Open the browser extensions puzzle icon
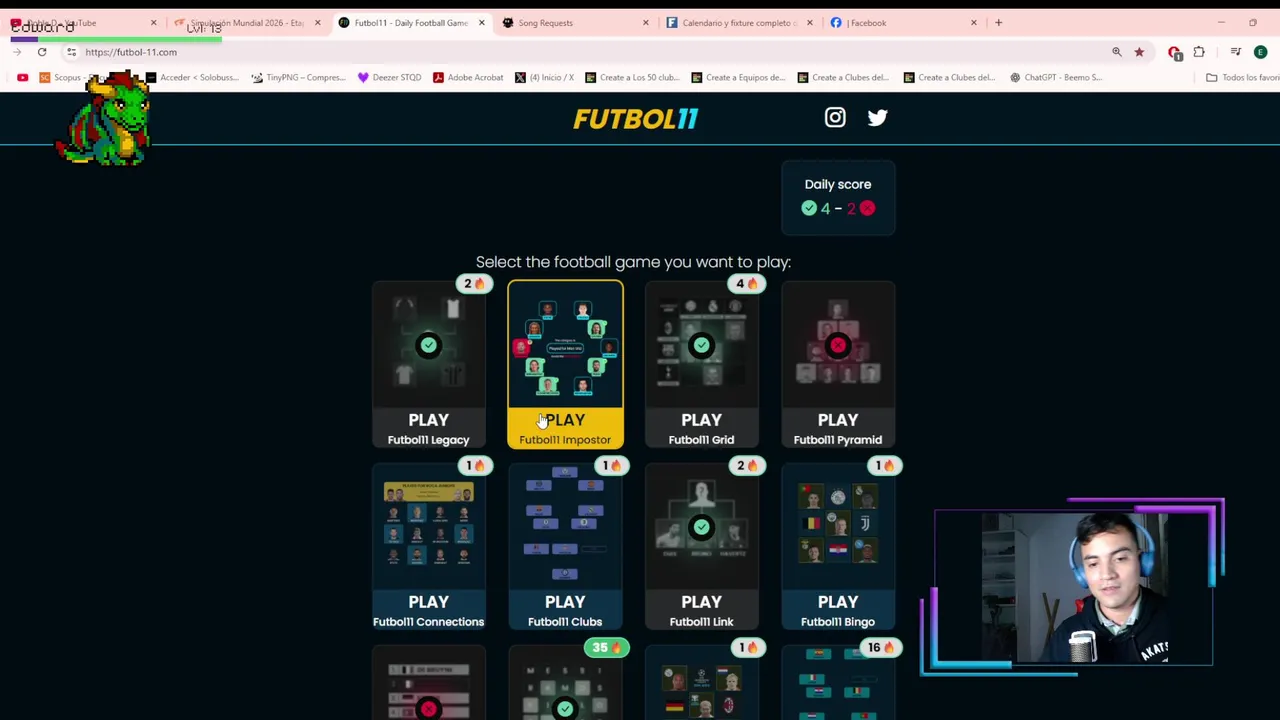This screenshot has width=1280, height=720. tap(1199, 52)
